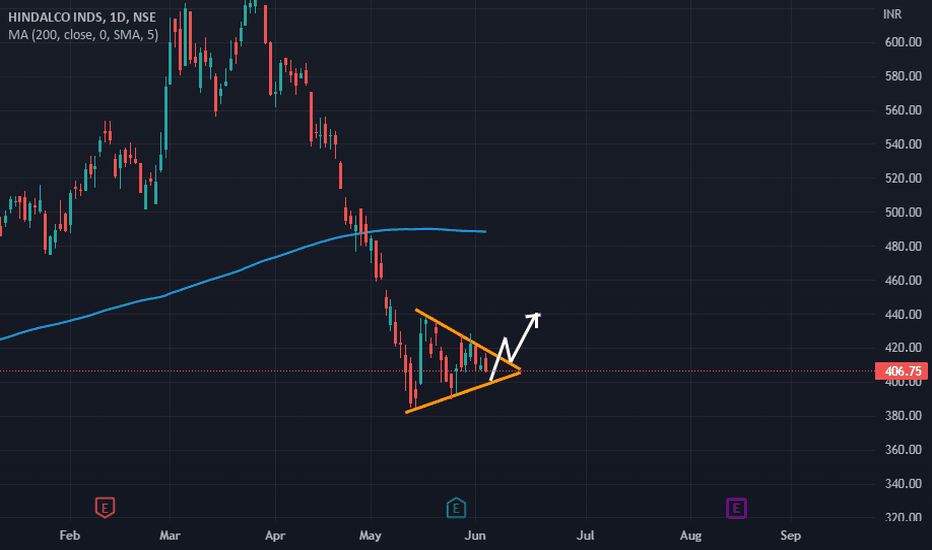Click the 580.00 price axis label
The width and height of the screenshot is (932, 550).
[x=903, y=76]
